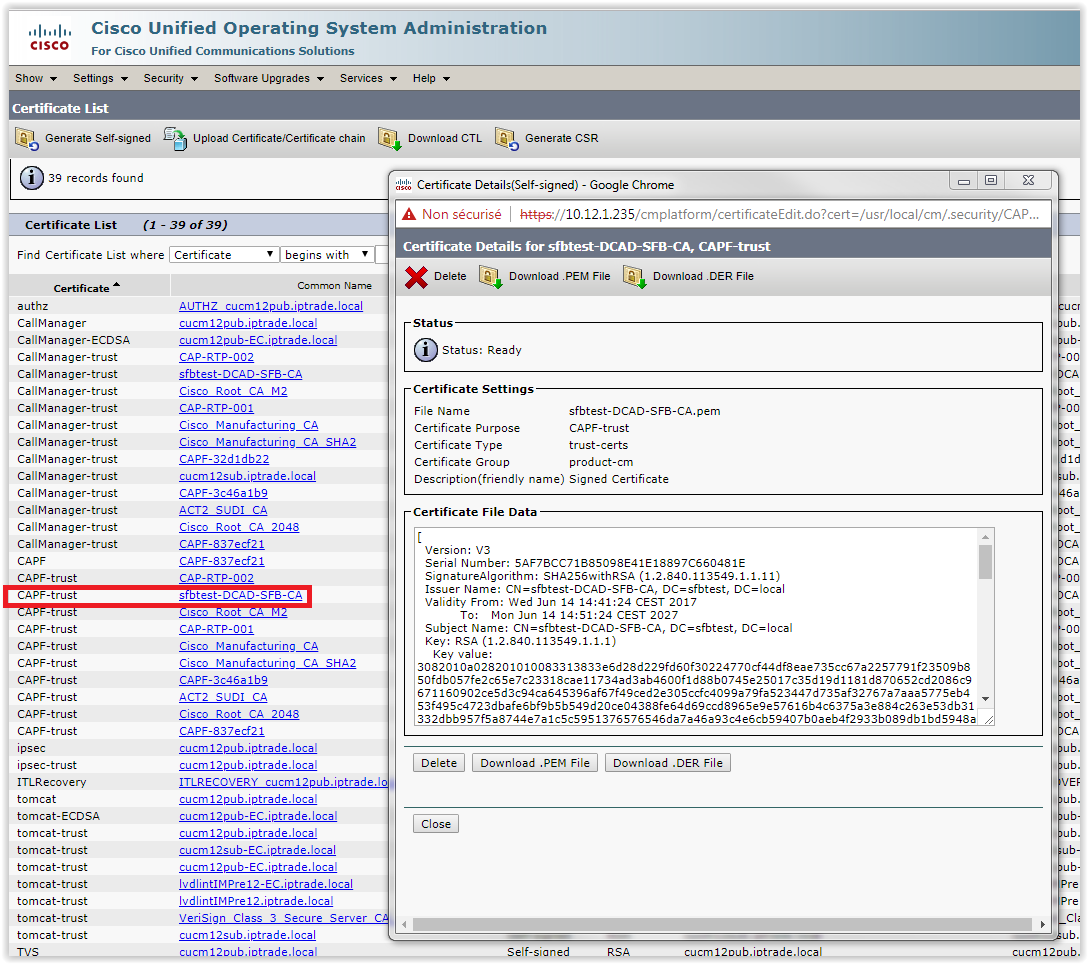Click the Non sécurisé warning triangle icon

(409, 214)
